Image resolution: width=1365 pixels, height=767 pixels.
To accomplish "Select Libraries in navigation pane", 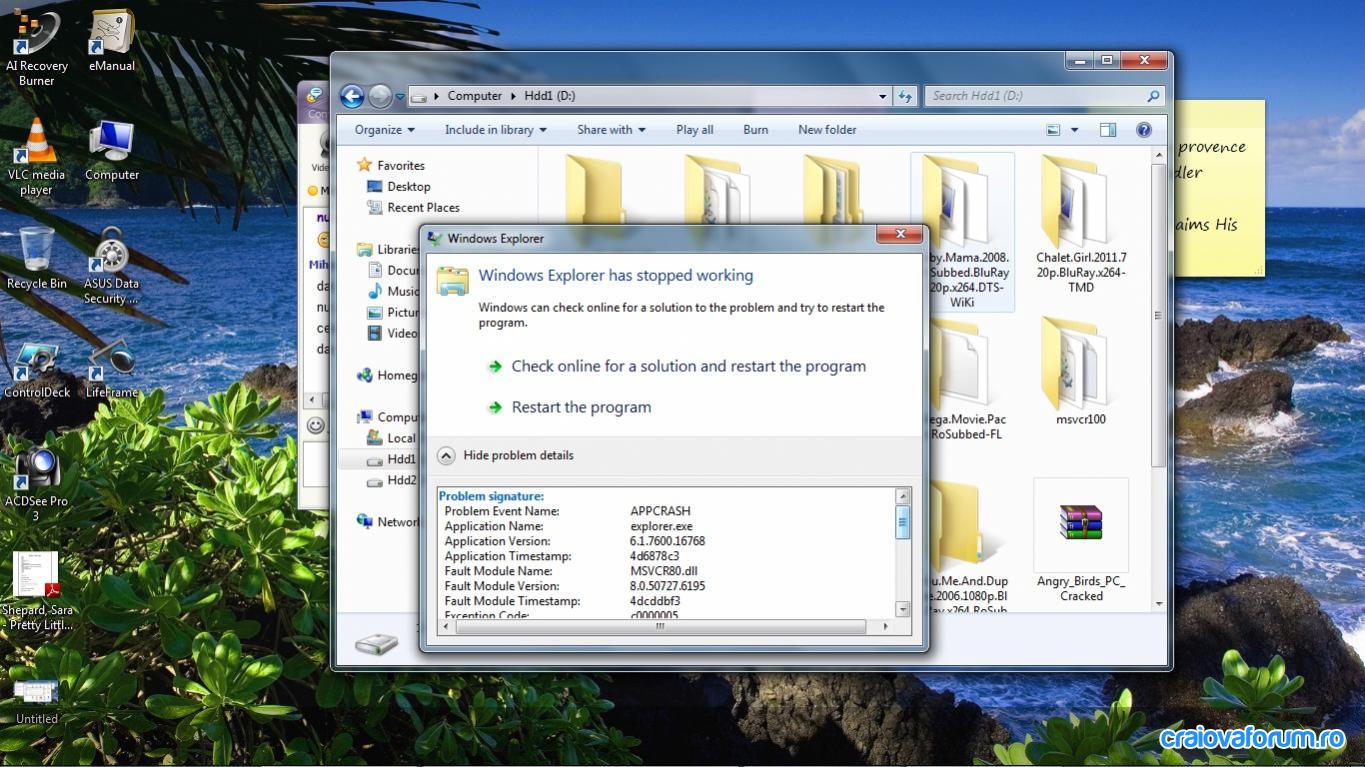I will click(x=389, y=249).
